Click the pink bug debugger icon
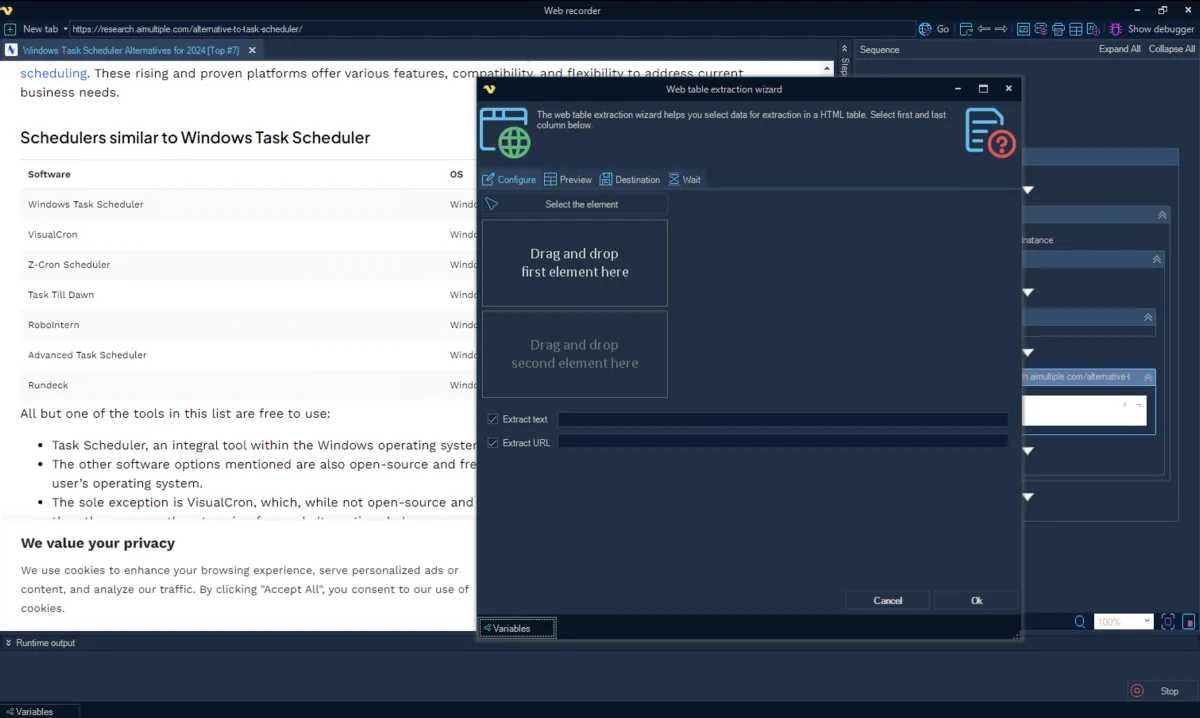This screenshot has height=718, width=1200. pos(1116,29)
